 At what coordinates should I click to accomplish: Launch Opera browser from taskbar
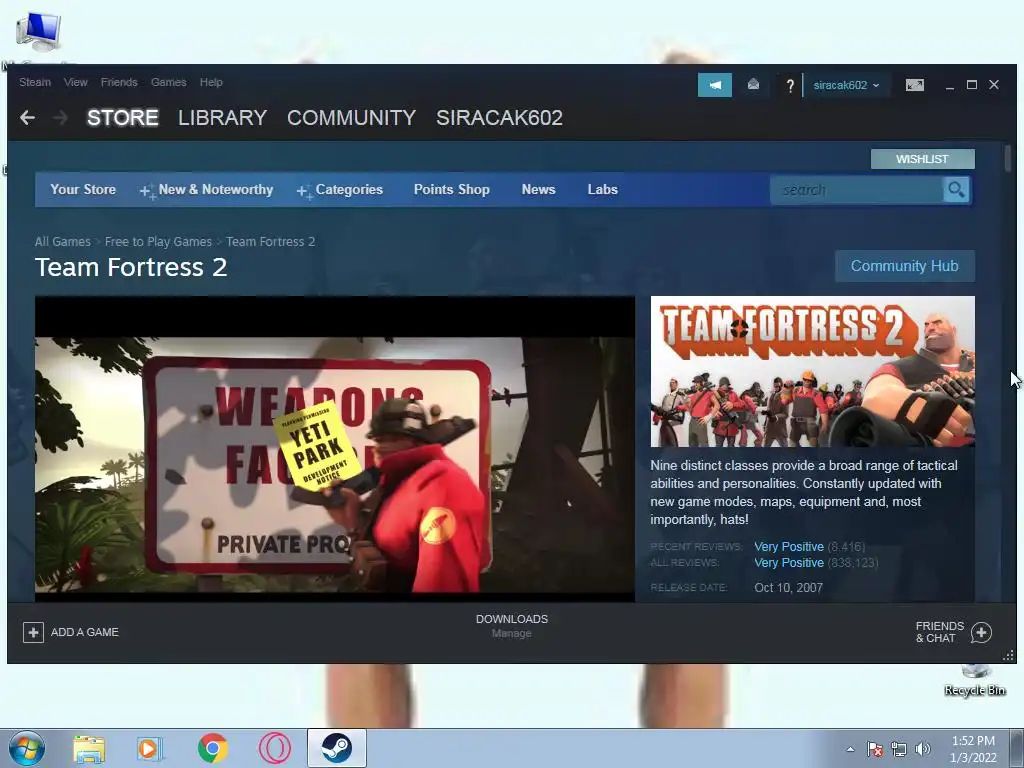click(275, 748)
